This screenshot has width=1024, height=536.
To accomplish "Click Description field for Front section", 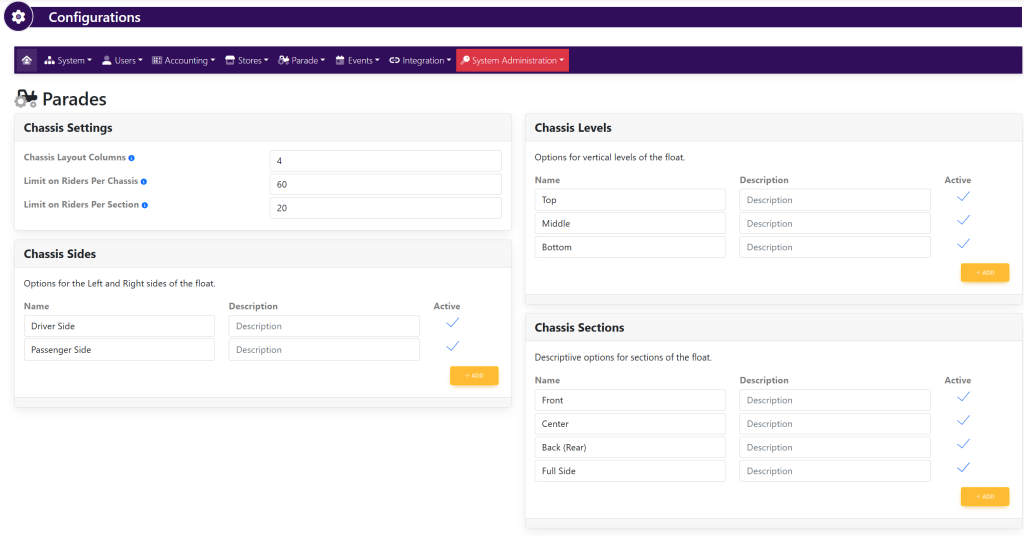I will tap(834, 400).
